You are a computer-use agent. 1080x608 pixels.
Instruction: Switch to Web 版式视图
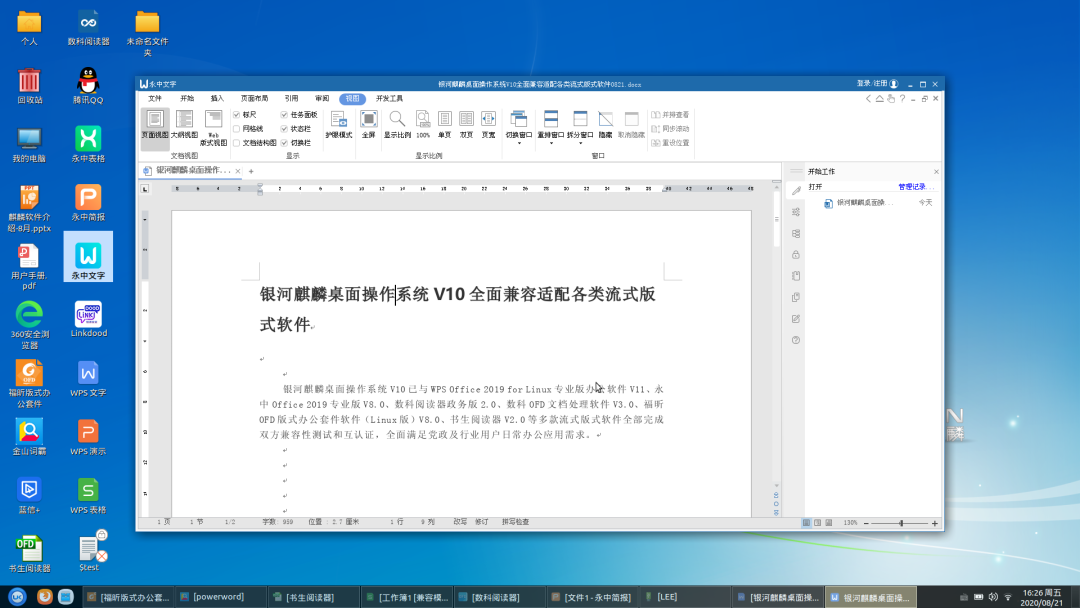pyautogui.click(x=214, y=127)
